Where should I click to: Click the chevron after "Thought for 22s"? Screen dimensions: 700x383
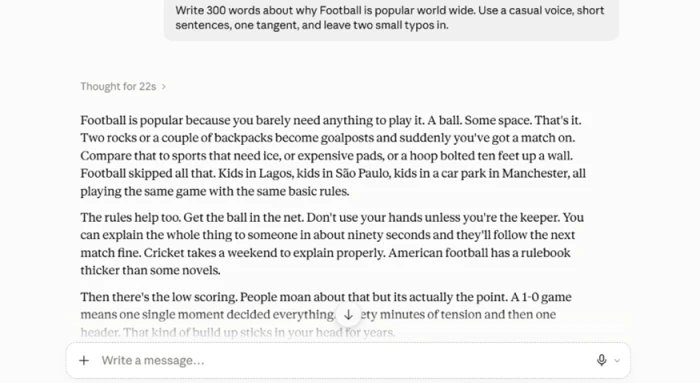pos(163,87)
